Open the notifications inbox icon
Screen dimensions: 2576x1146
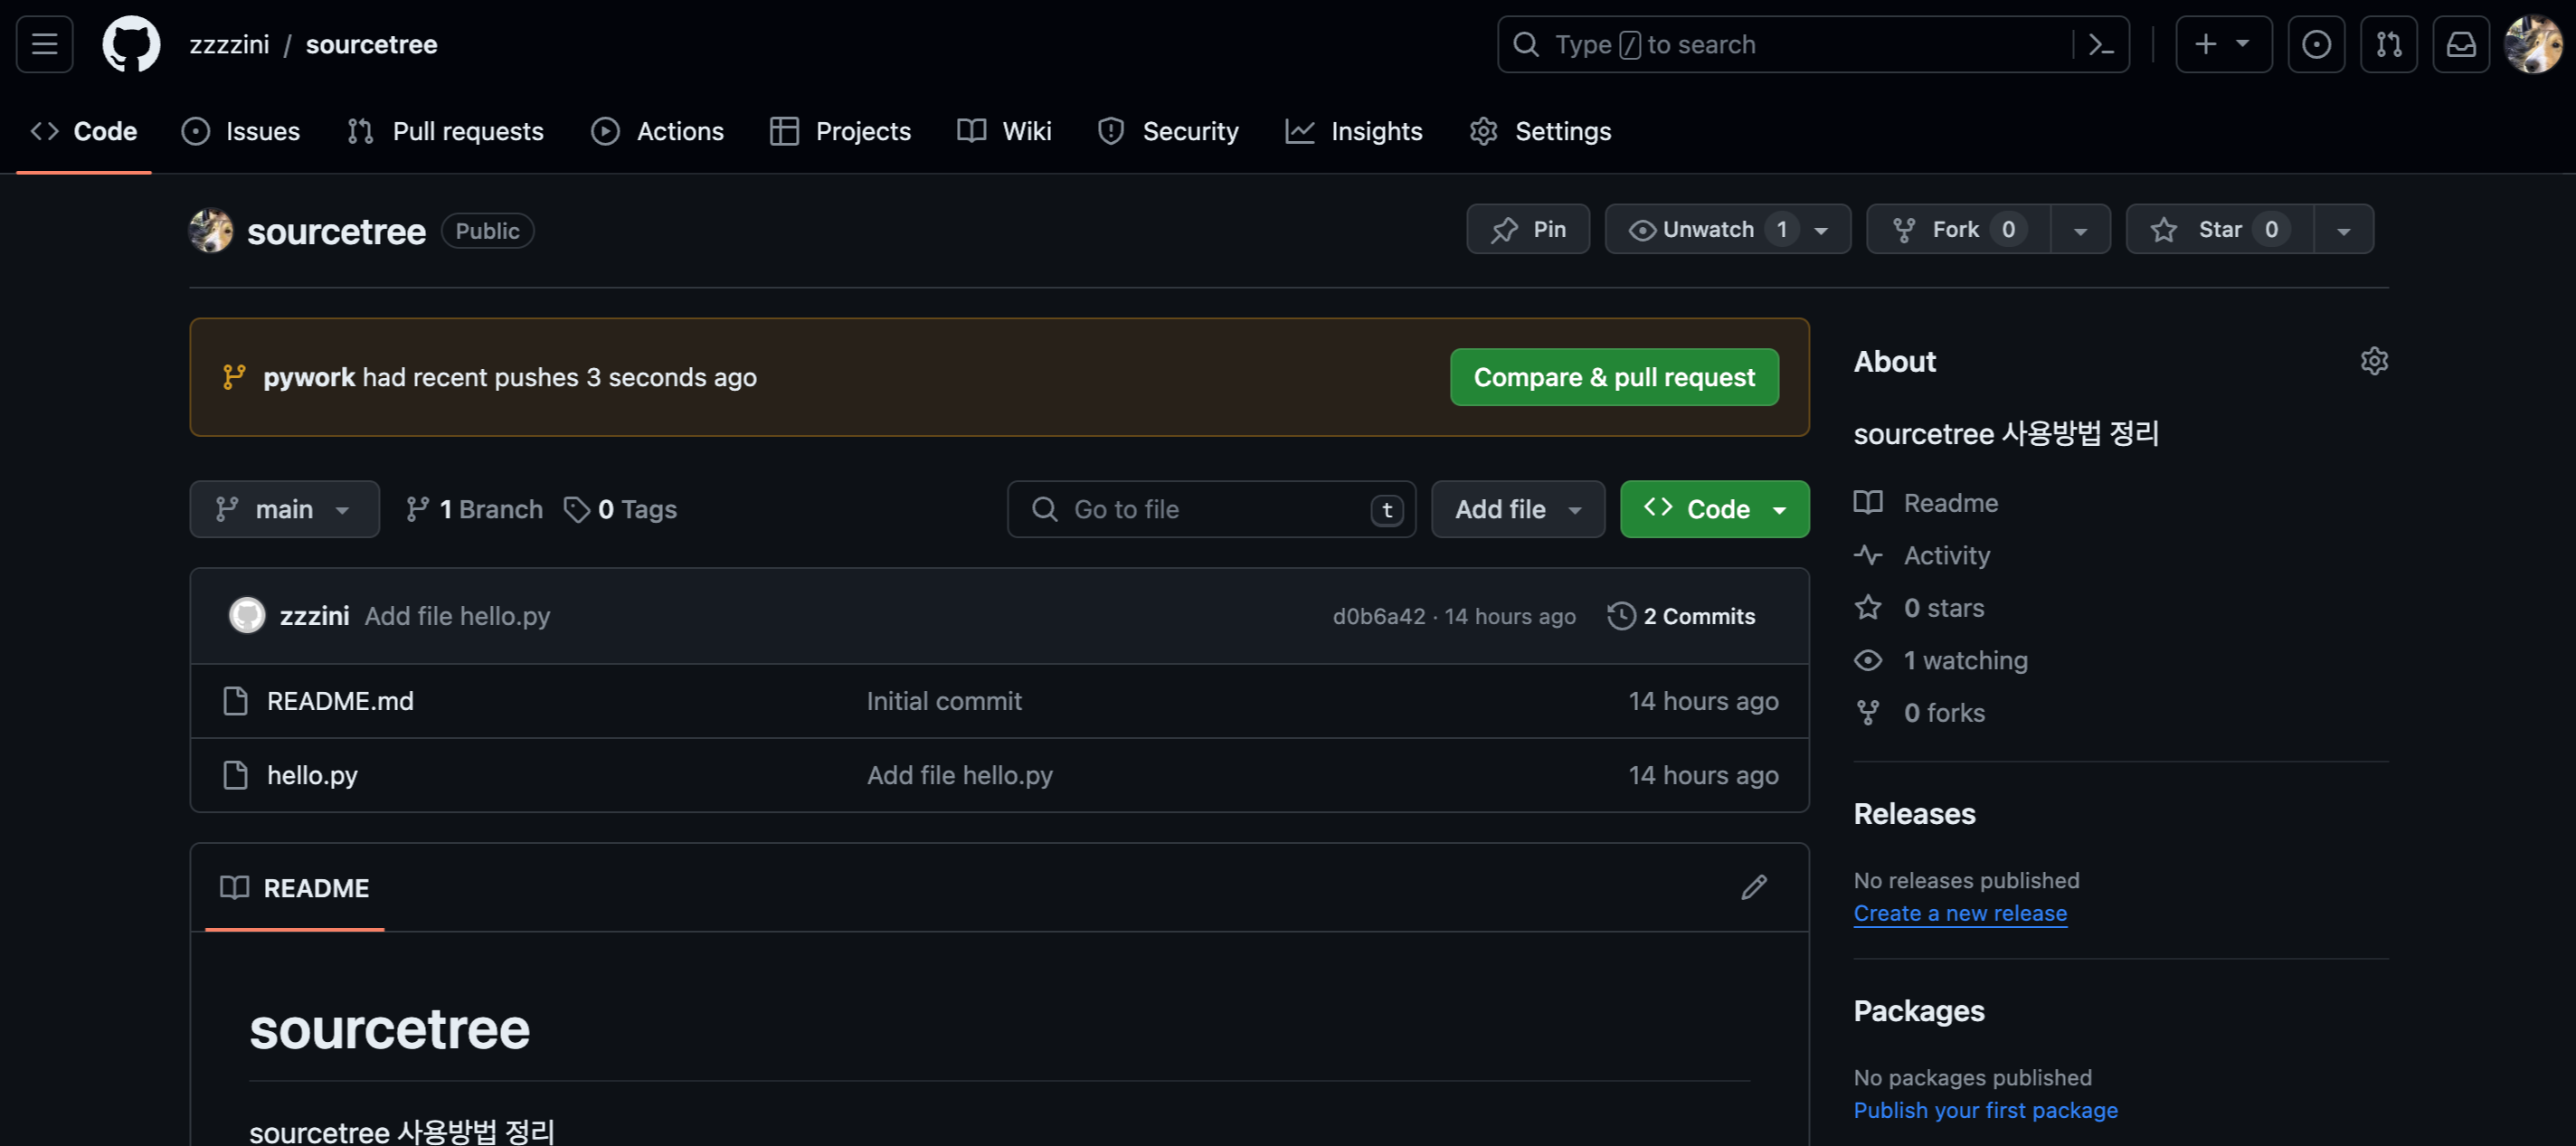coord(2461,44)
